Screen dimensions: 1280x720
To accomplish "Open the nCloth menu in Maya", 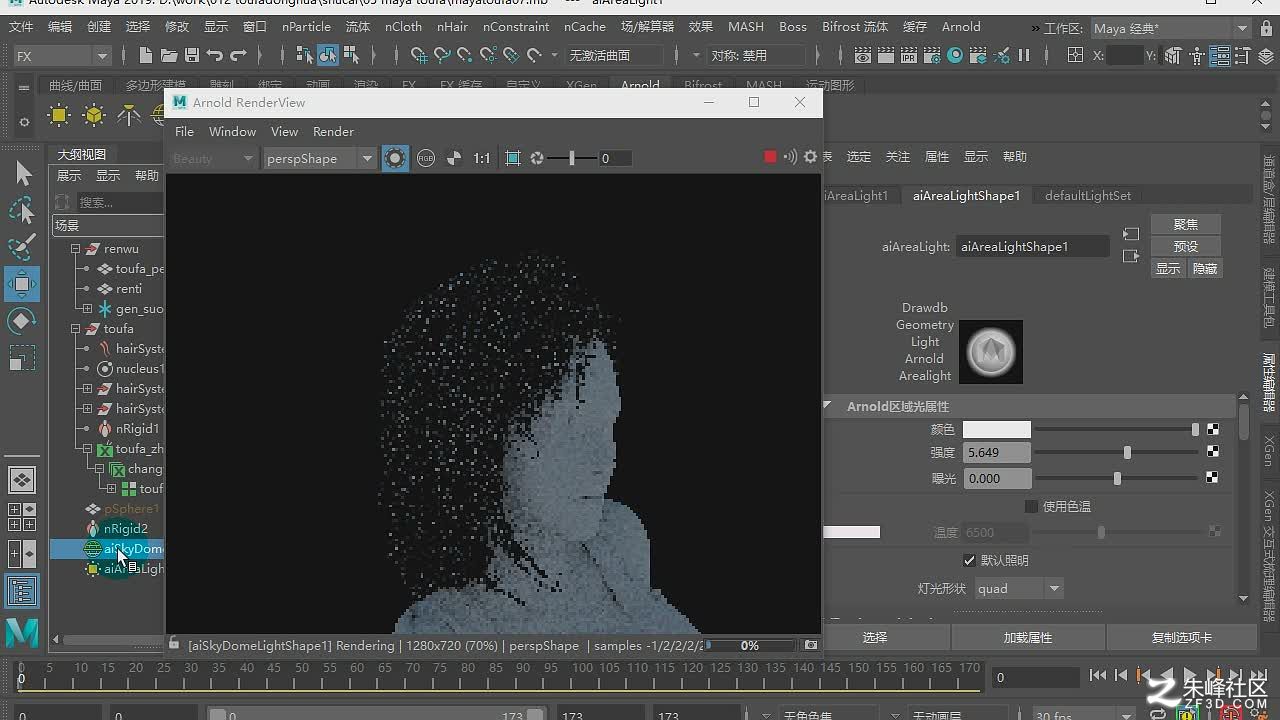I will [x=403, y=27].
